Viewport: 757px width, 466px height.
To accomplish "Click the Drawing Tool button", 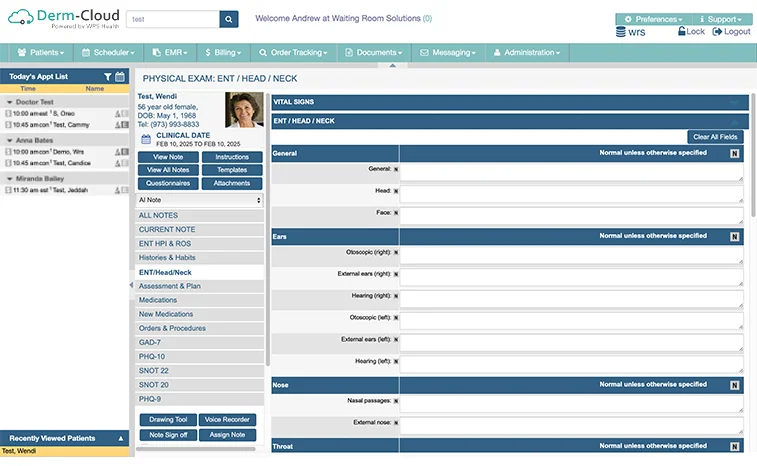I will pos(168,420).
